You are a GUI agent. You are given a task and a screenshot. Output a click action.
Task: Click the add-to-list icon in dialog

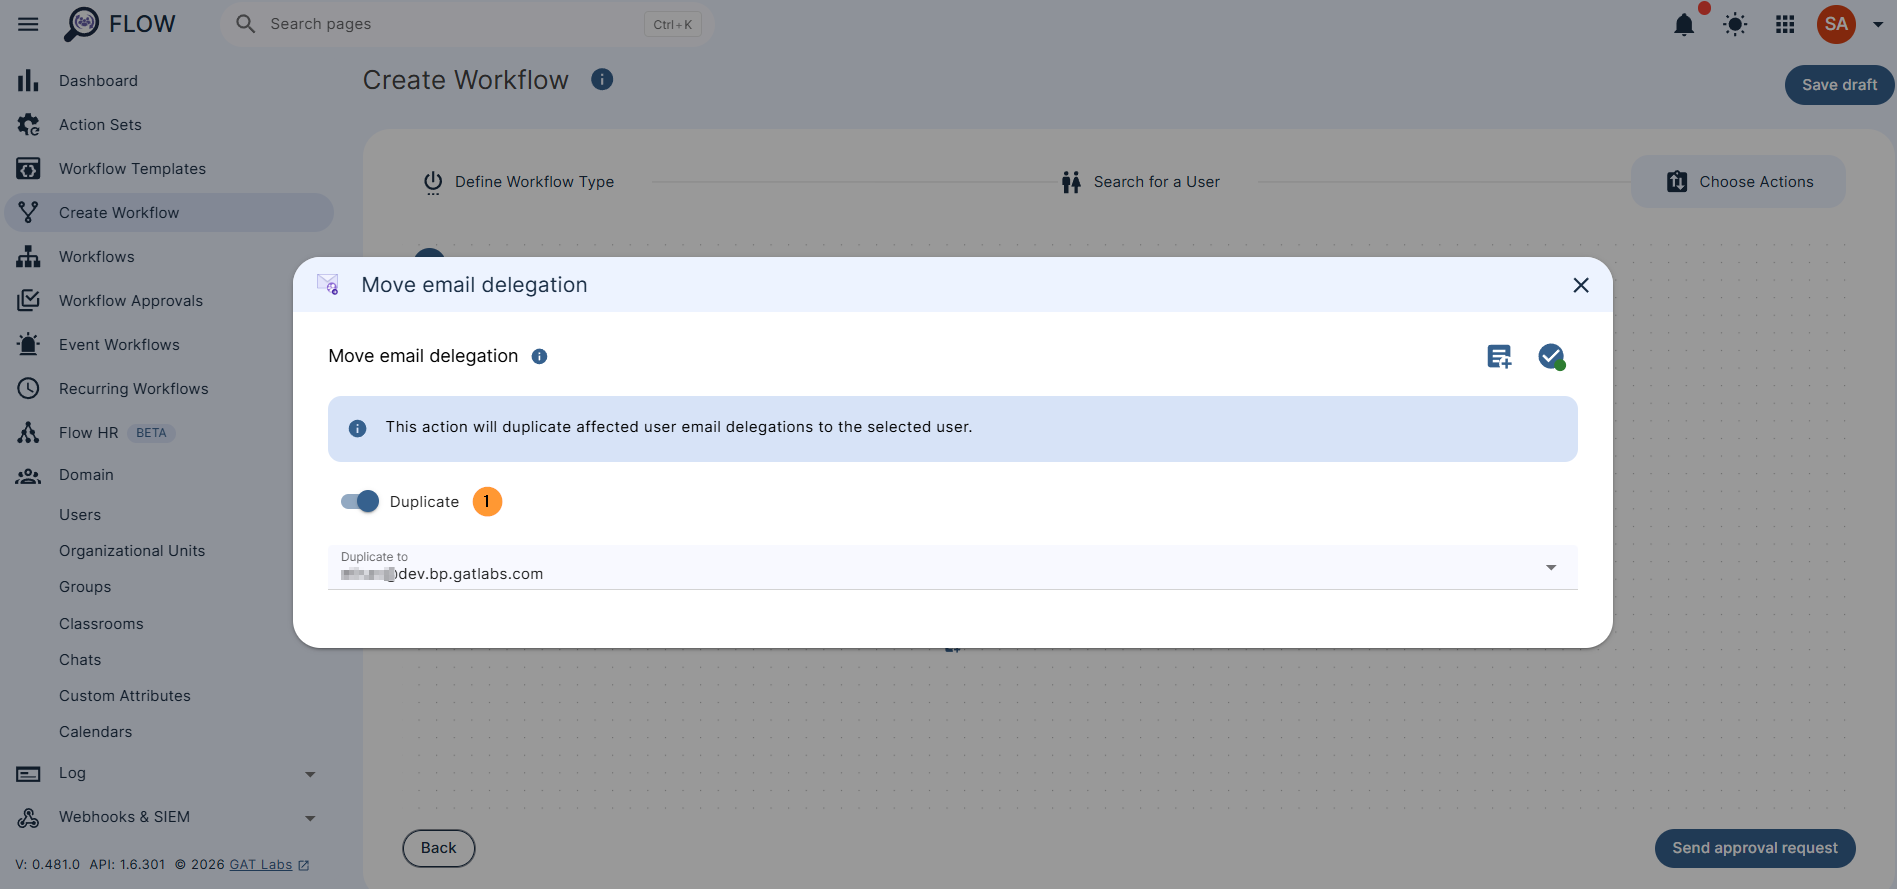[1499, 356]
